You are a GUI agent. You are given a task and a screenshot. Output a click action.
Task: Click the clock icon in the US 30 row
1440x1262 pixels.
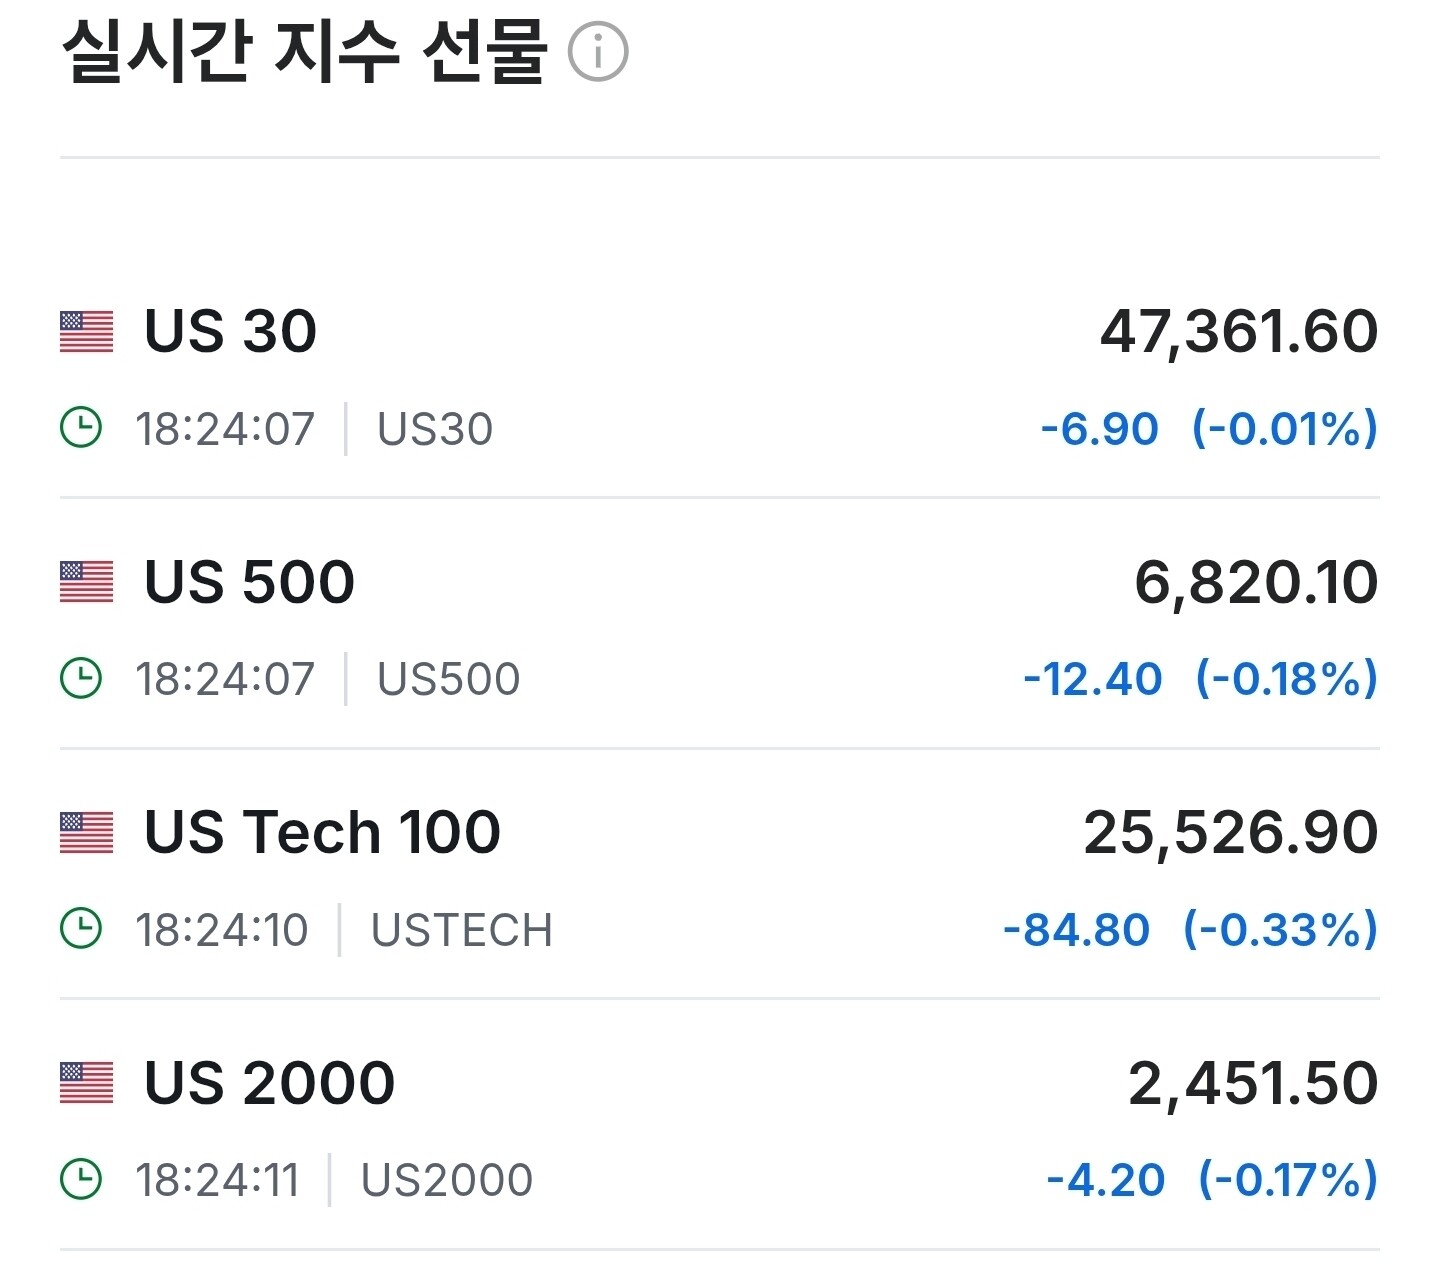tap(81, 428)
